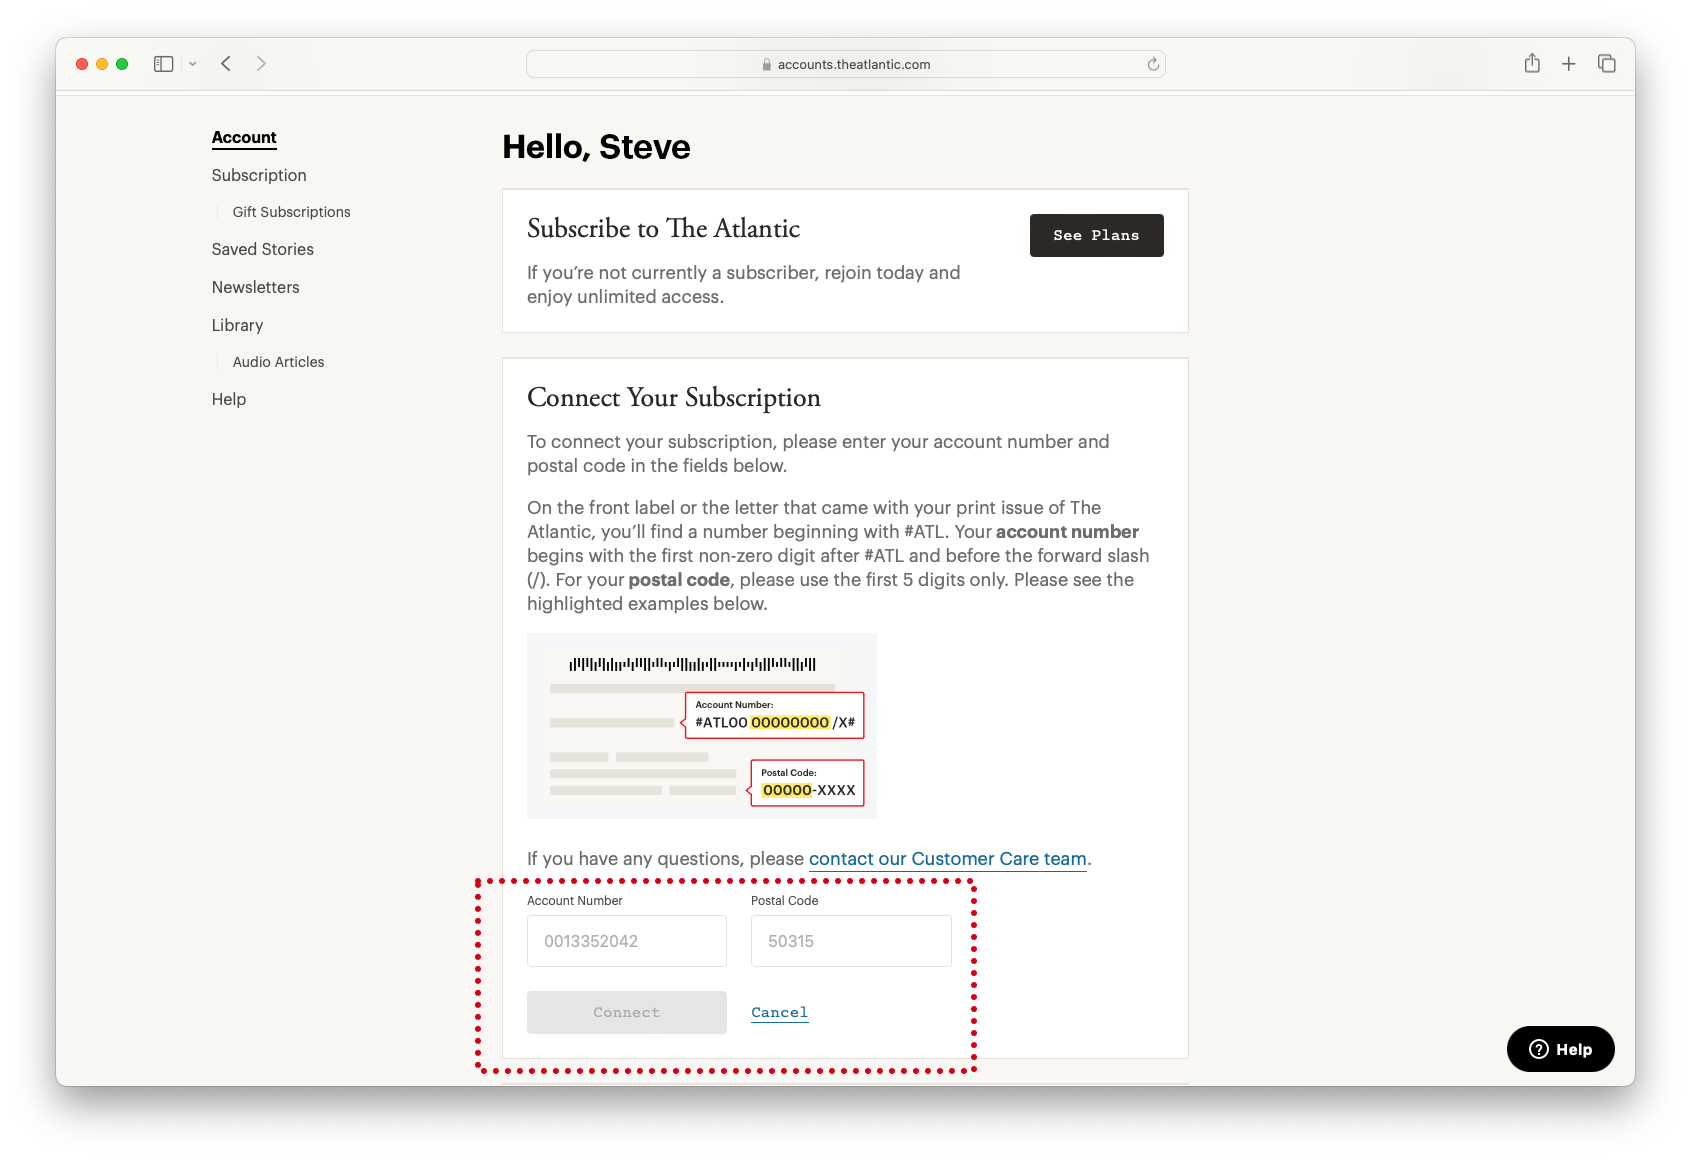The image size is (1691, 1160).
Task: Click the back navigation arrow
Action: [226, 63]
